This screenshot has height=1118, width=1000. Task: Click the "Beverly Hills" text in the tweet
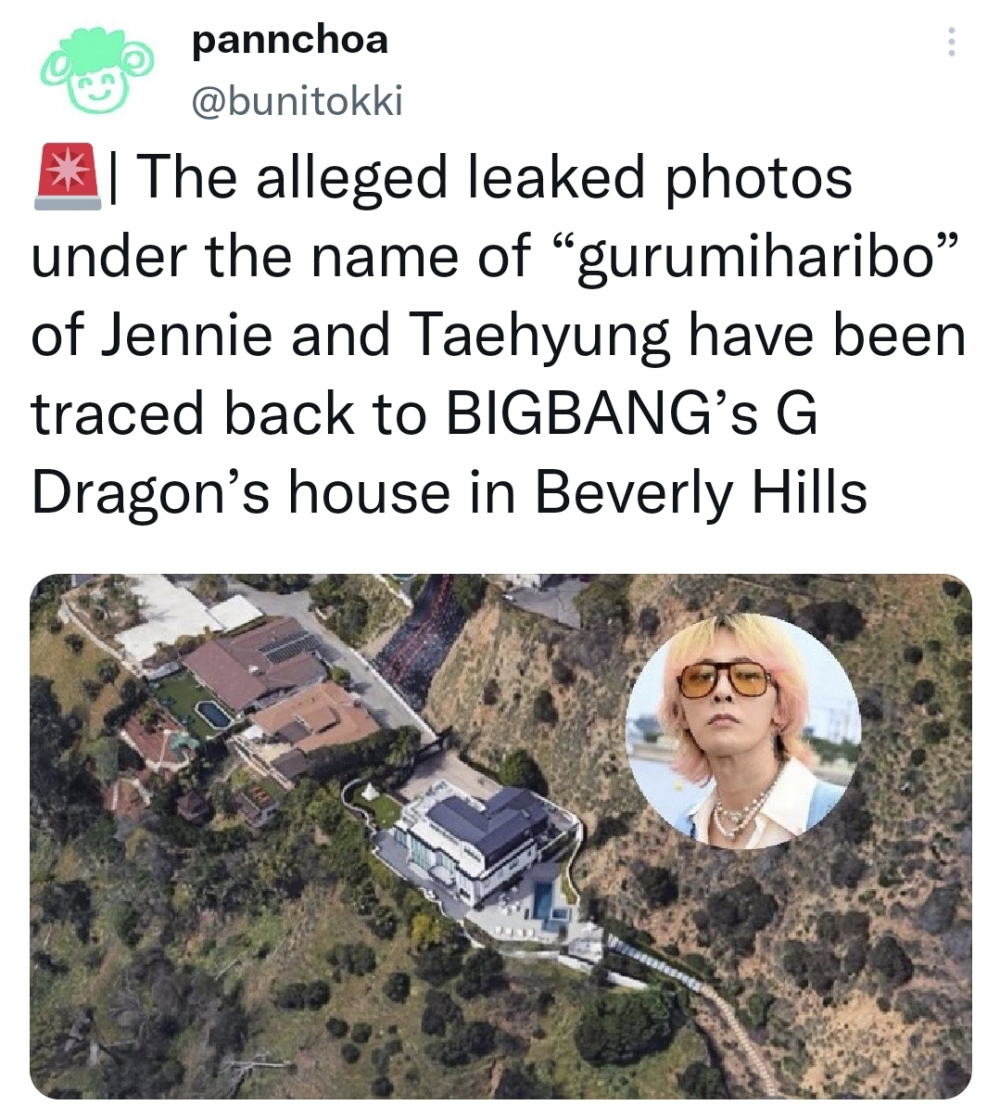(701, 492)
